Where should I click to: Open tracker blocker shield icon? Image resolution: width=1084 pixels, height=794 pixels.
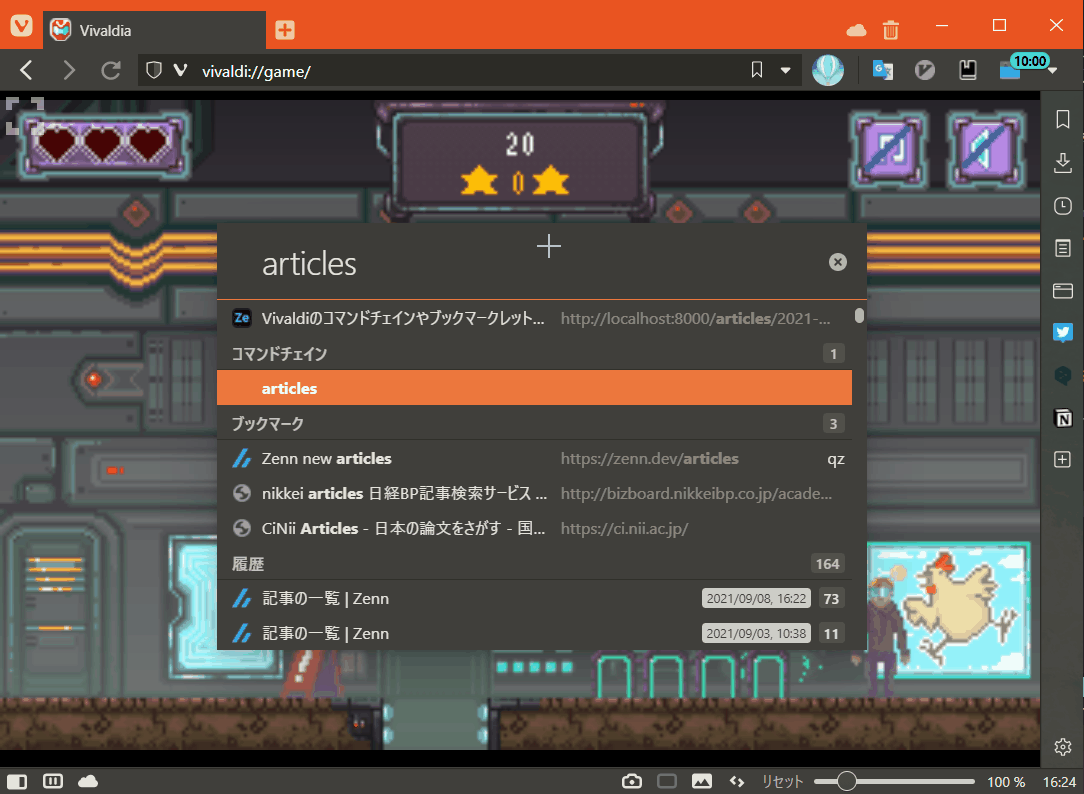pos(154,70)
